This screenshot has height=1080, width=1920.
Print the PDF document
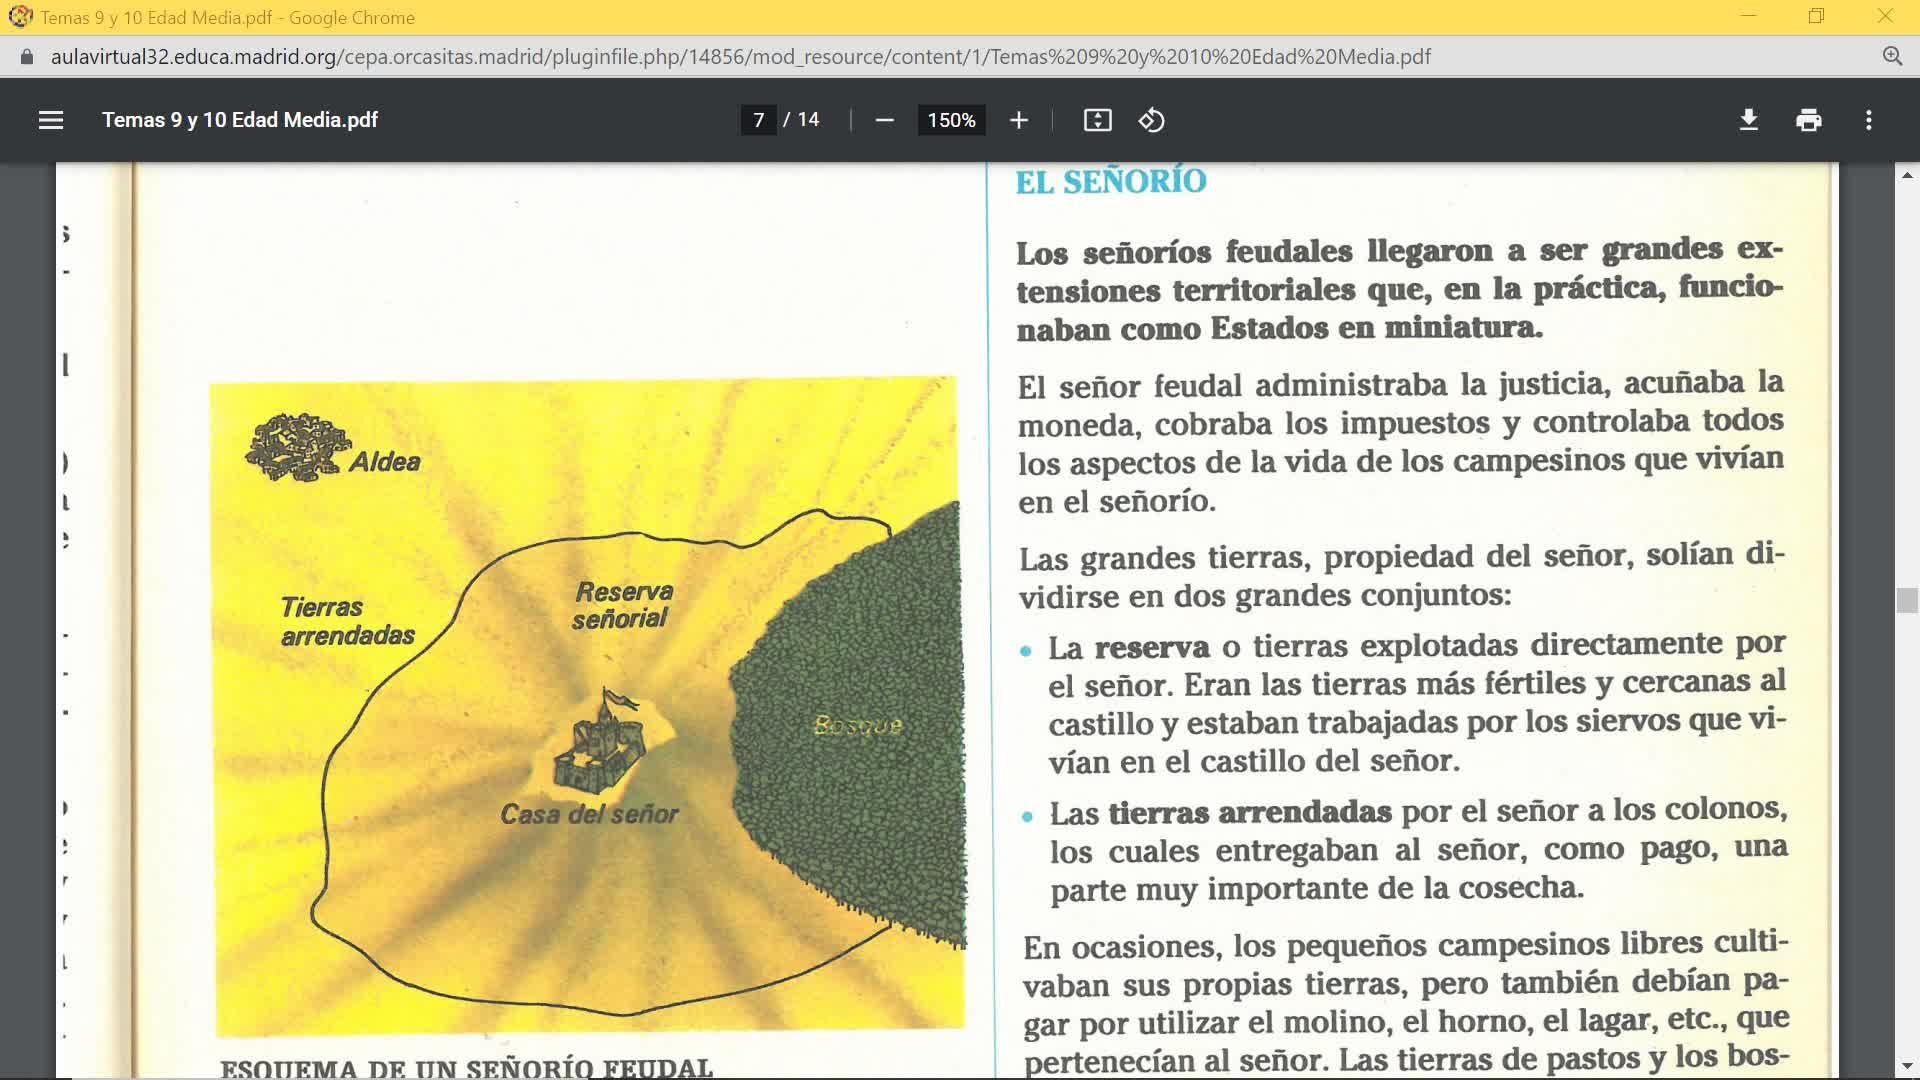(1808, 120)
